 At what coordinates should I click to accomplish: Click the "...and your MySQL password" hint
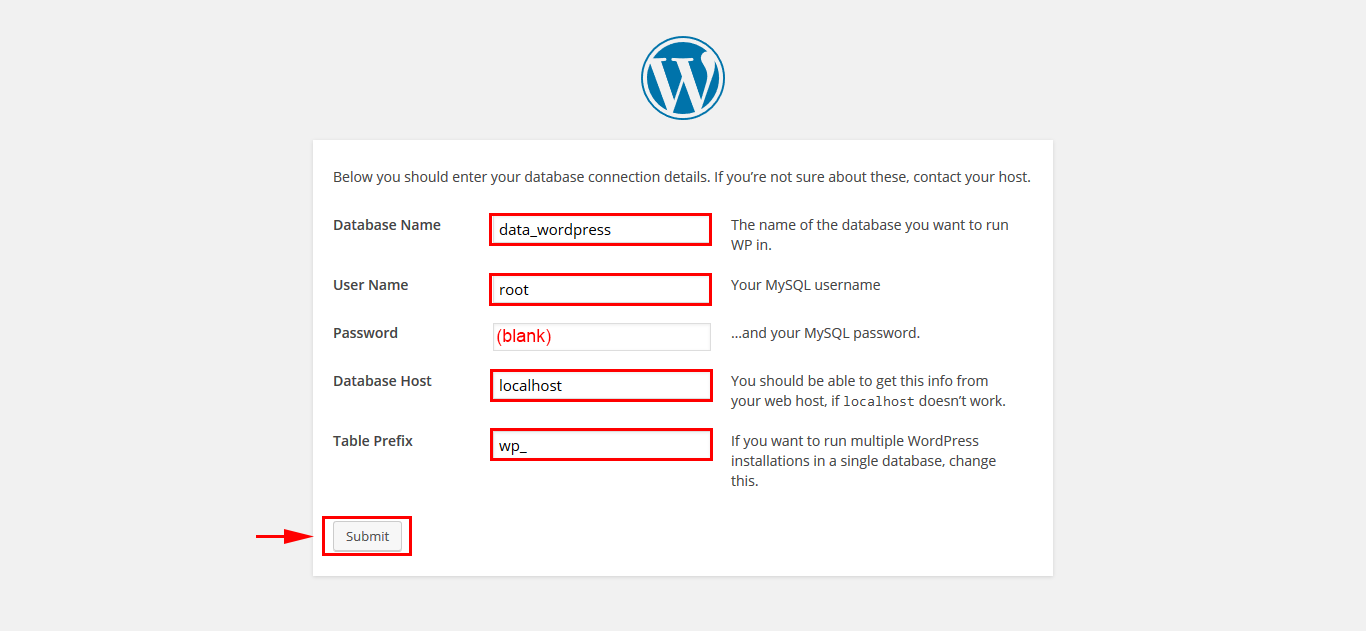coord(825,333)
